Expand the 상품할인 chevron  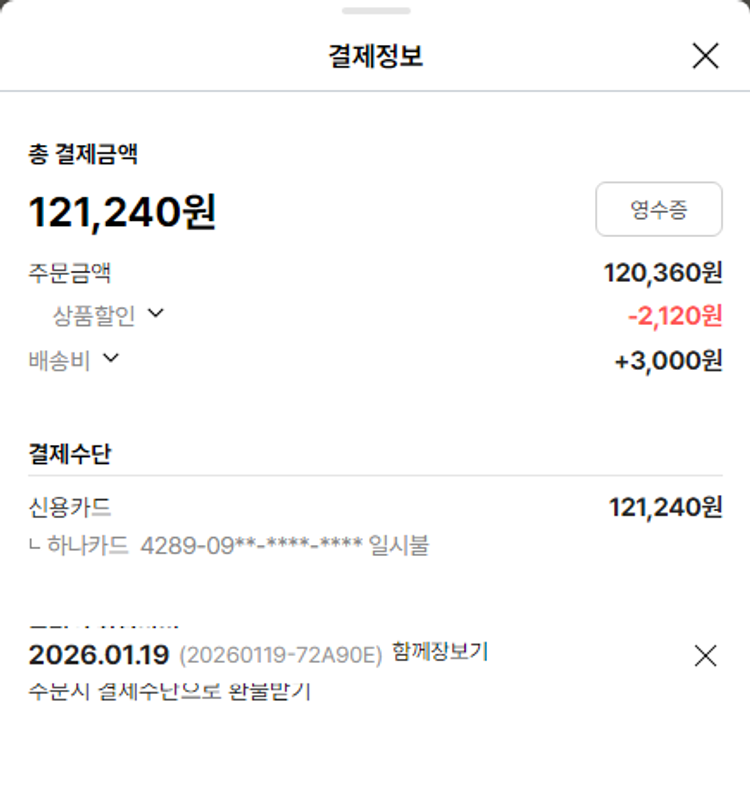(155, 314)
